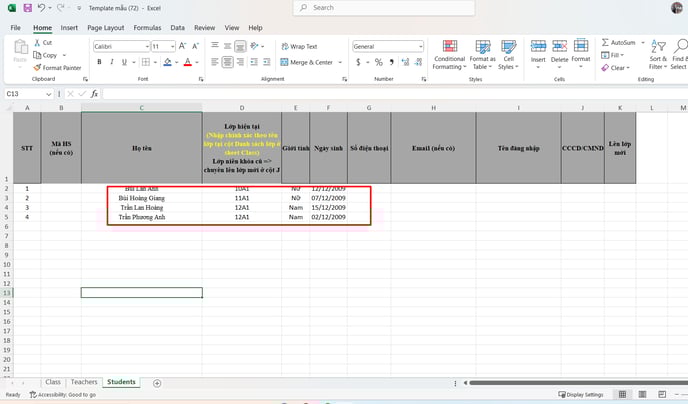Open Cell Styles gallery
Image resolution: width=688 pixels, height=404 pixels.
click(509, 55)
